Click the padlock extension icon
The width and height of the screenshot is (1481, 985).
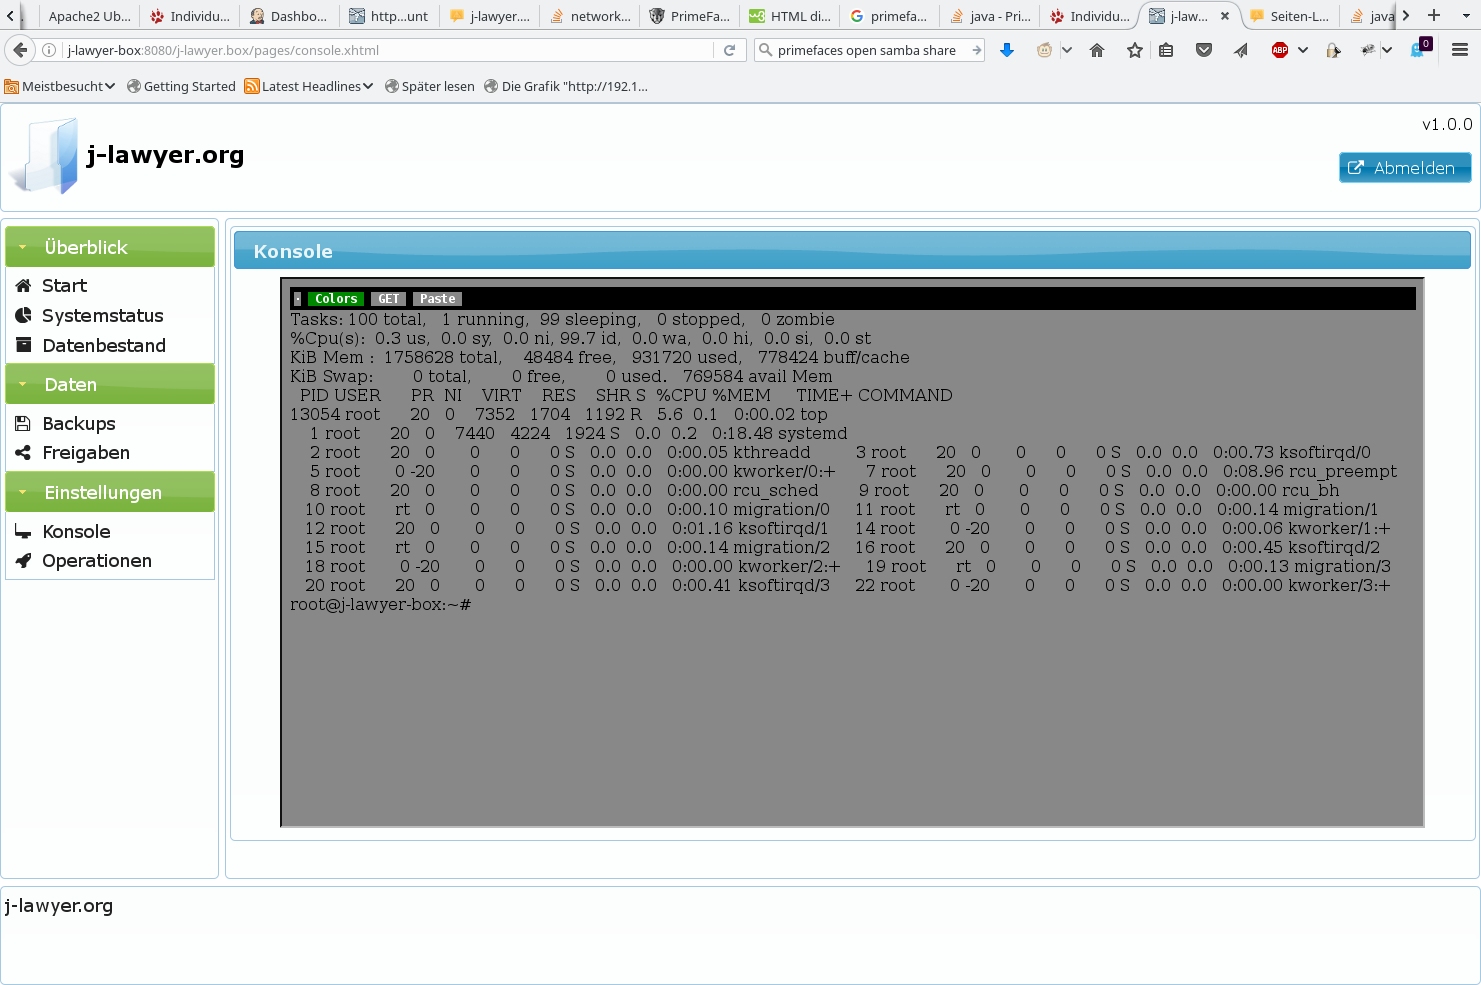1333,50
